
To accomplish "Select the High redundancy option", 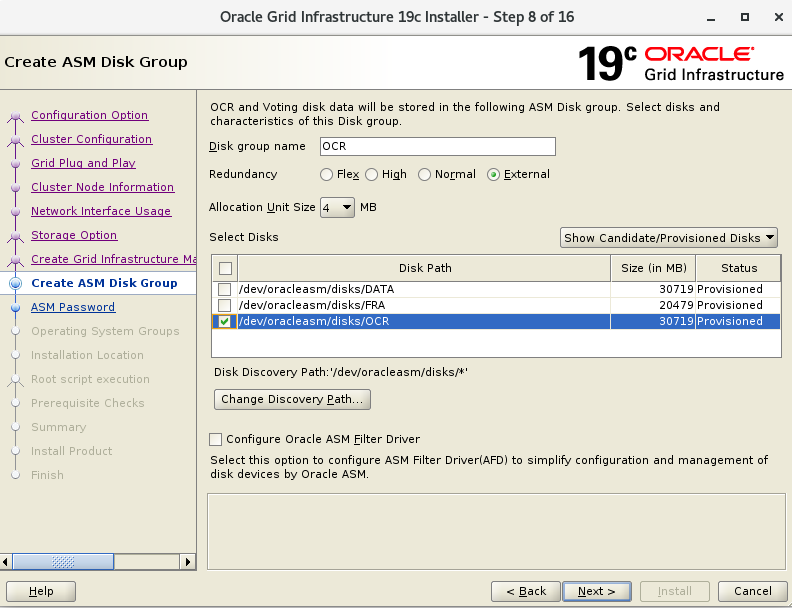I will point(371,175).
